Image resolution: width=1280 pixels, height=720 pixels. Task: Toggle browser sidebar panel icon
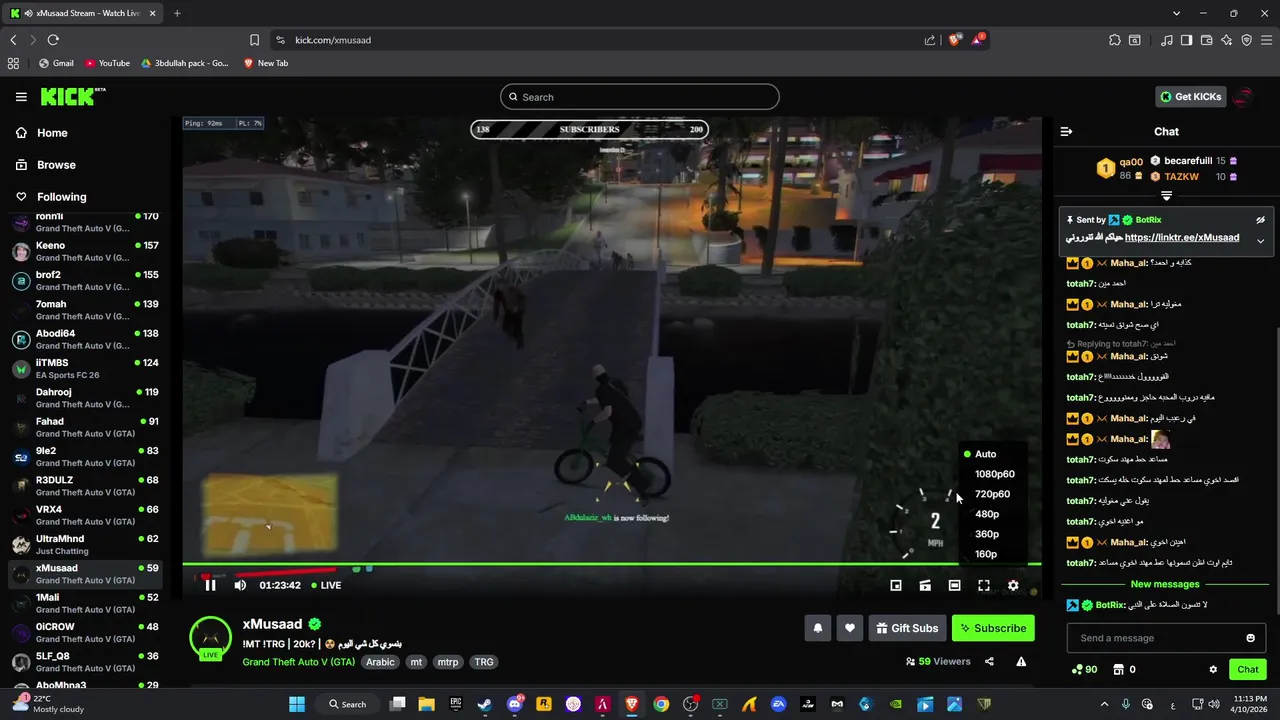click(1186, 40)
